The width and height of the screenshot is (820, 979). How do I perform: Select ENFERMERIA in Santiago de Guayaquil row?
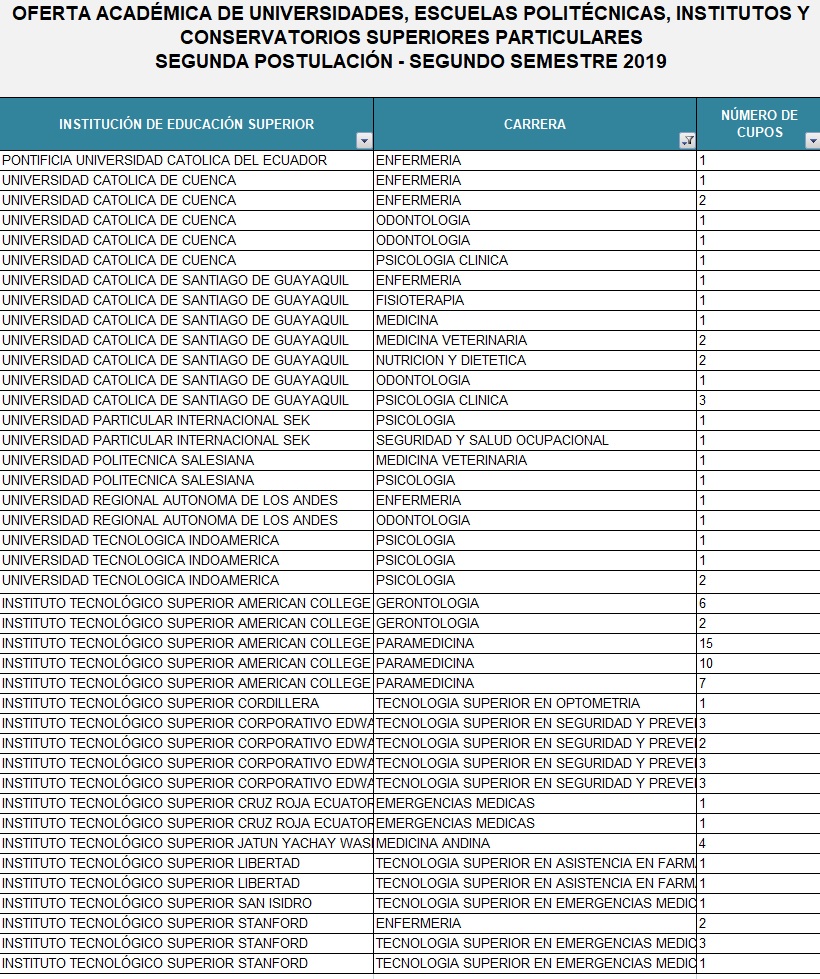(x=535, y=280)
